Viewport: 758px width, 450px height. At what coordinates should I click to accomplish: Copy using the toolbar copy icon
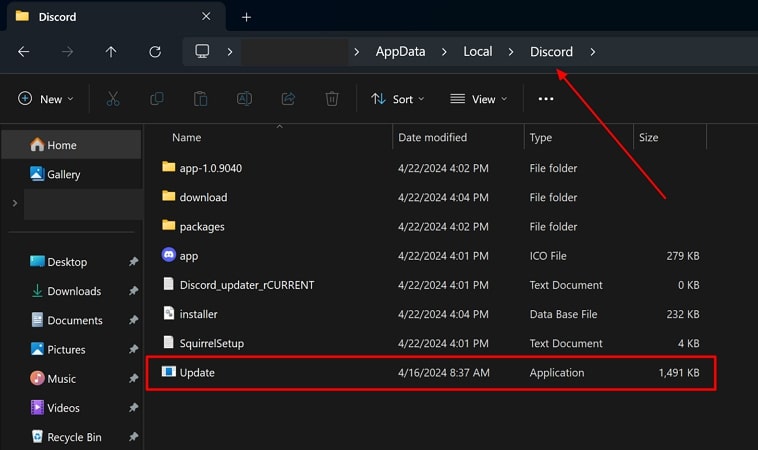(157, 99)
